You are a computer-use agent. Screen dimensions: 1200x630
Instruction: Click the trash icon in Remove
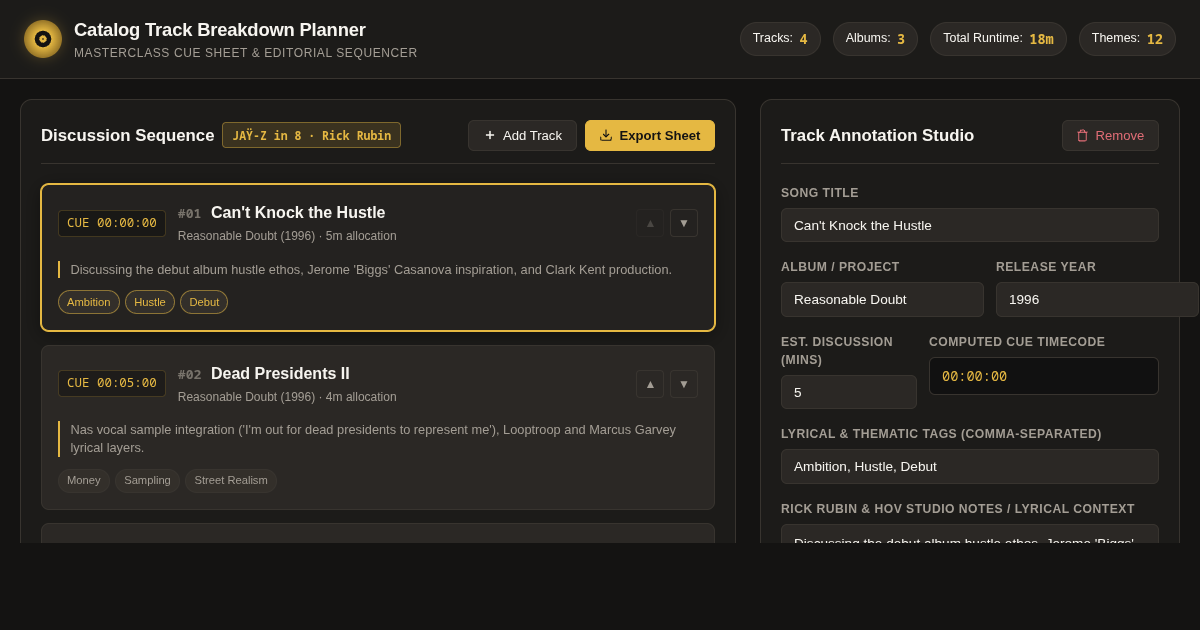1082,135
